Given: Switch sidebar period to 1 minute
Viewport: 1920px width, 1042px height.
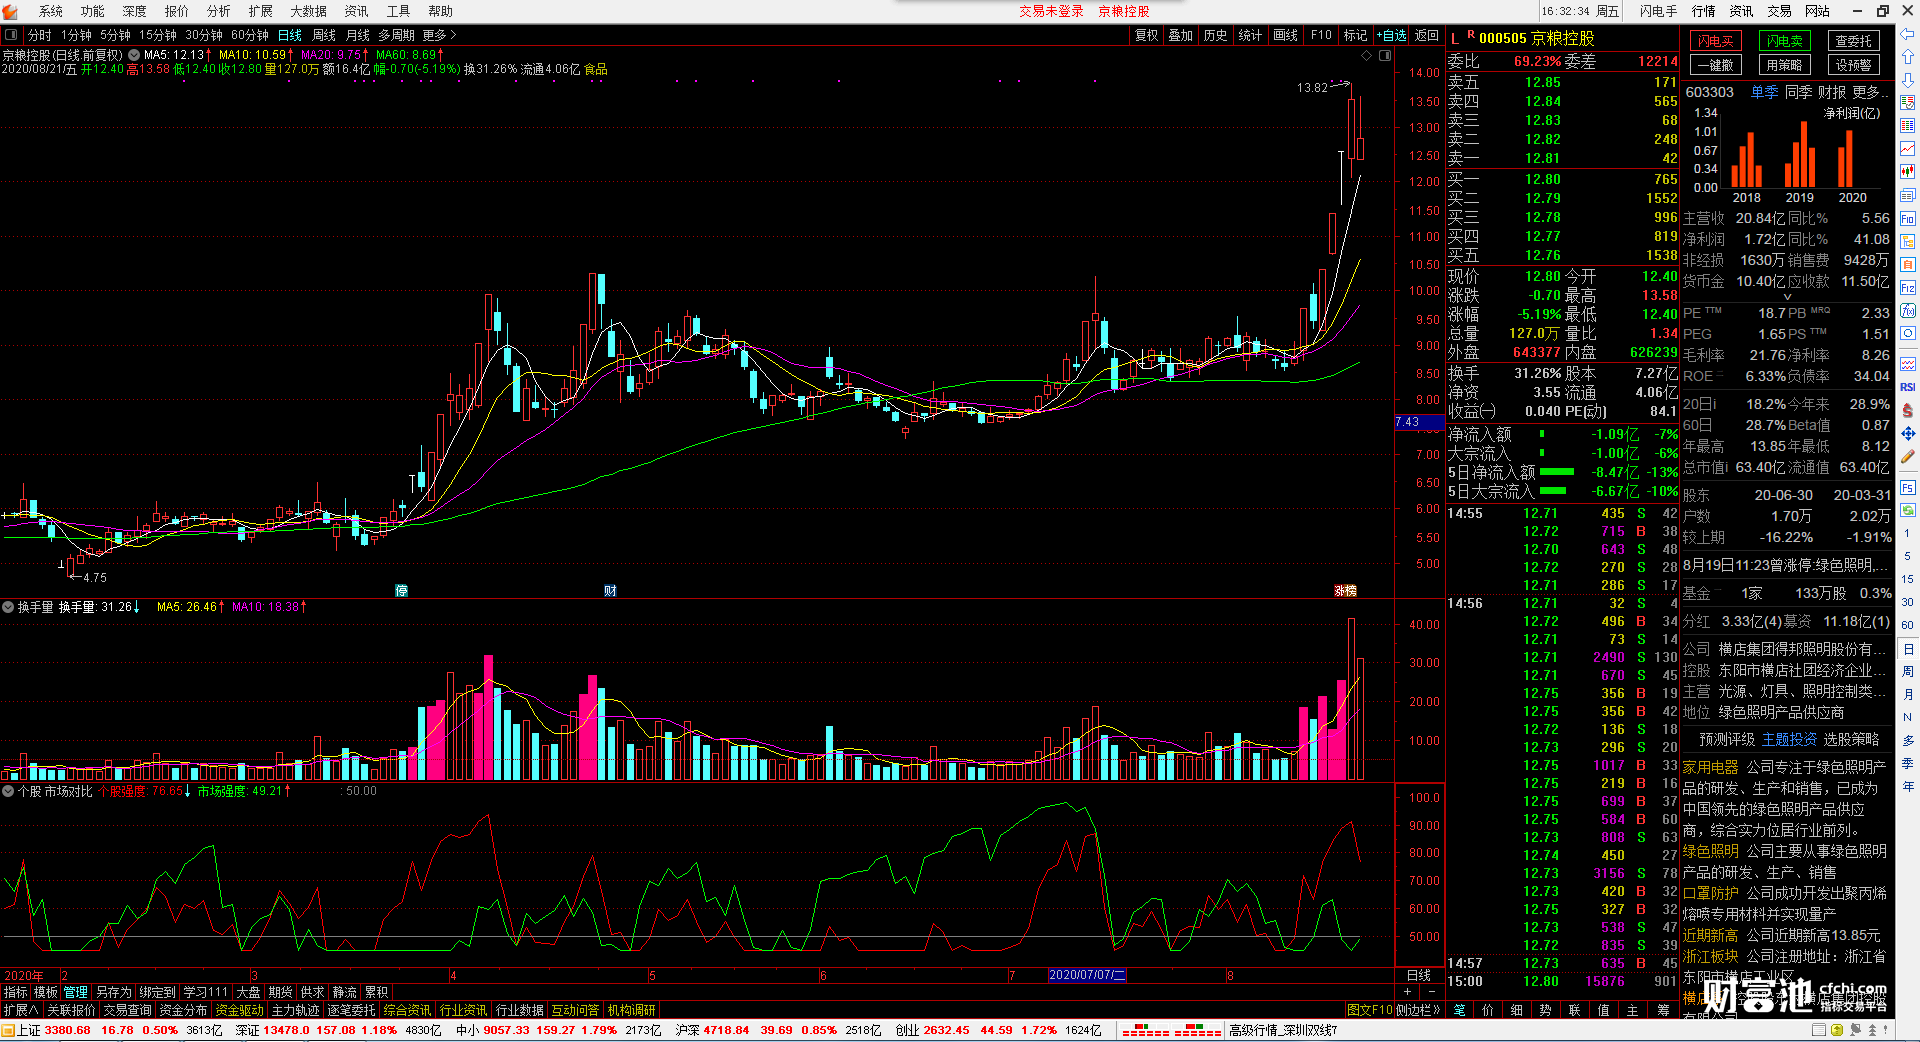Looking at the screenshot, I should pos(1908,533).
